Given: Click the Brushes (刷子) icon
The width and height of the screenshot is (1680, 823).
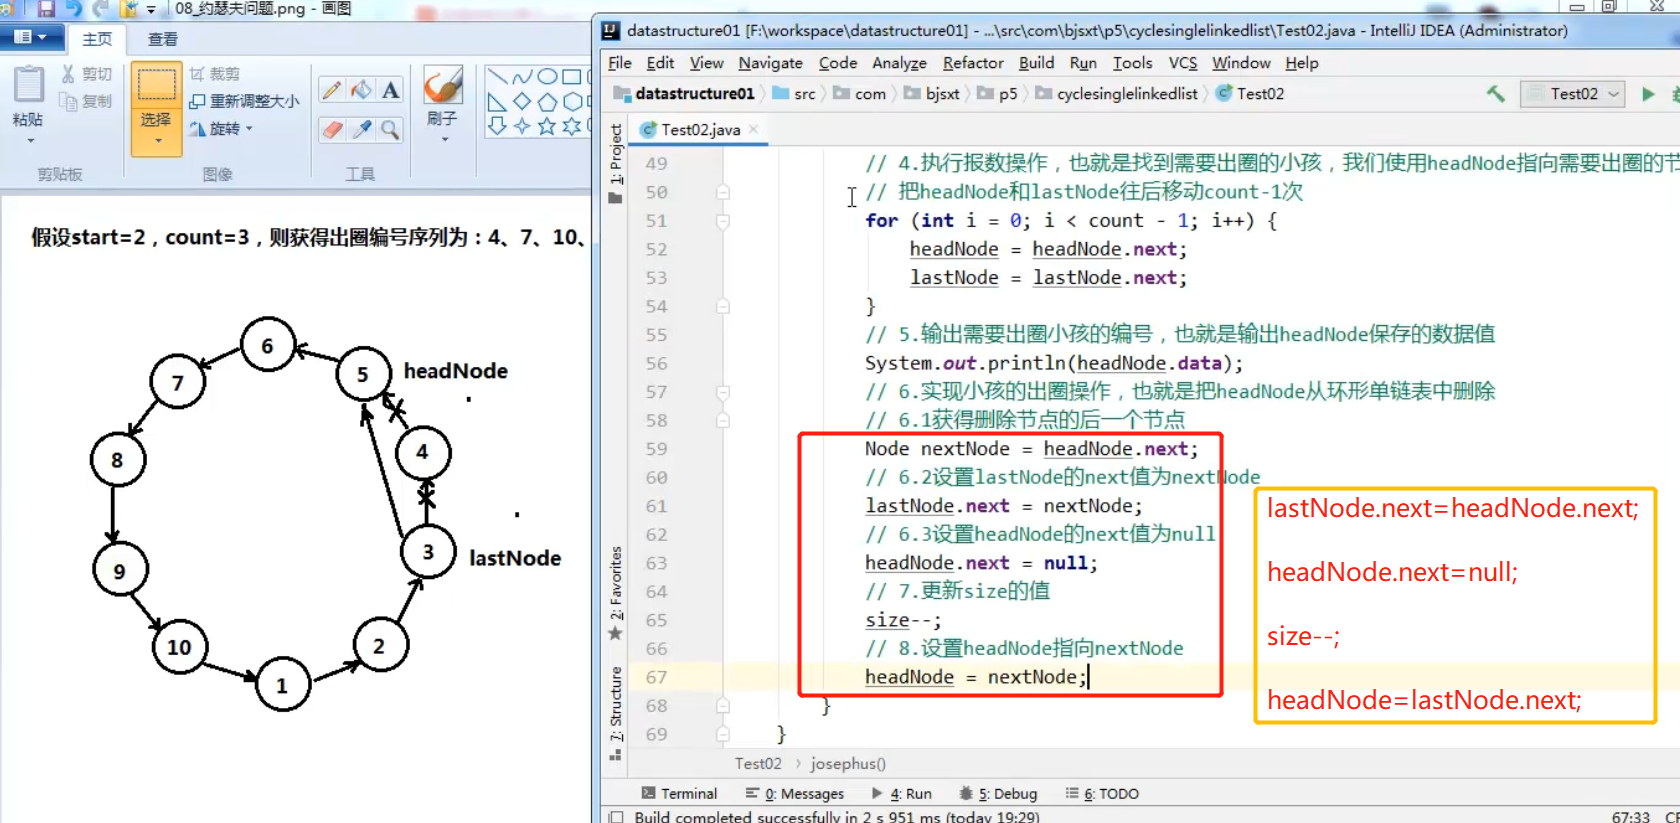Looking at the screenshot, I should (442, 85).
